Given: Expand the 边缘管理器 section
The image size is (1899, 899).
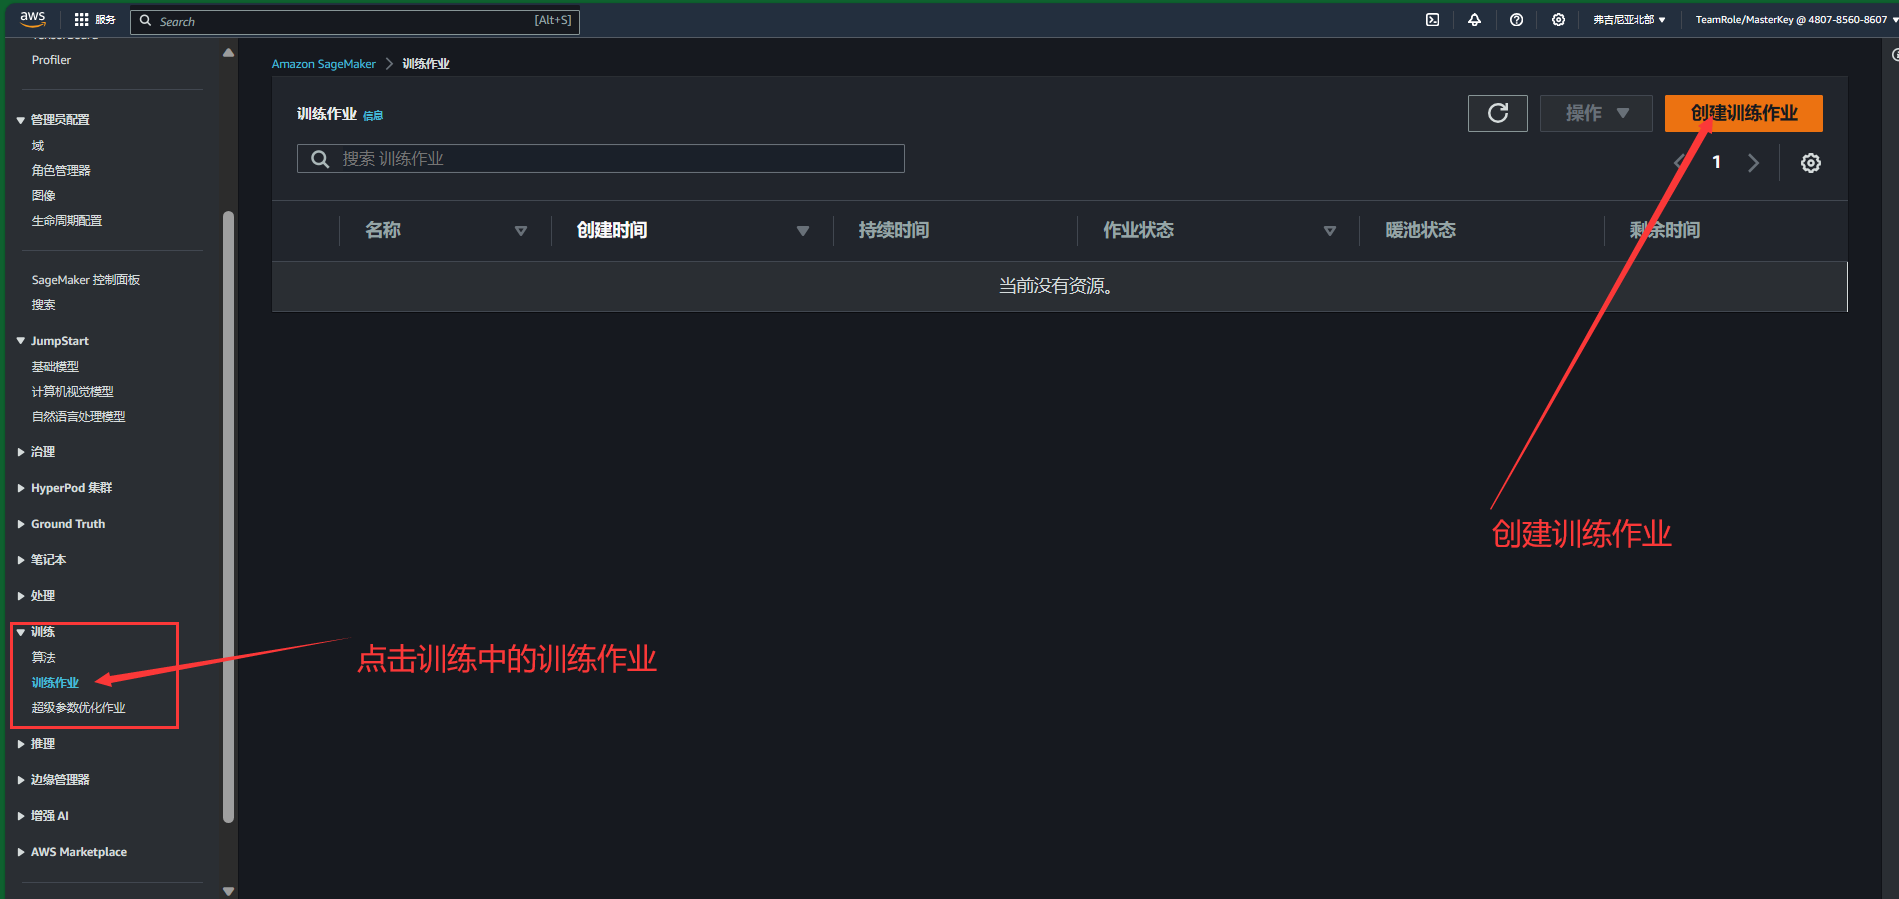Looking at the screenshot, I should pos(20,780).
